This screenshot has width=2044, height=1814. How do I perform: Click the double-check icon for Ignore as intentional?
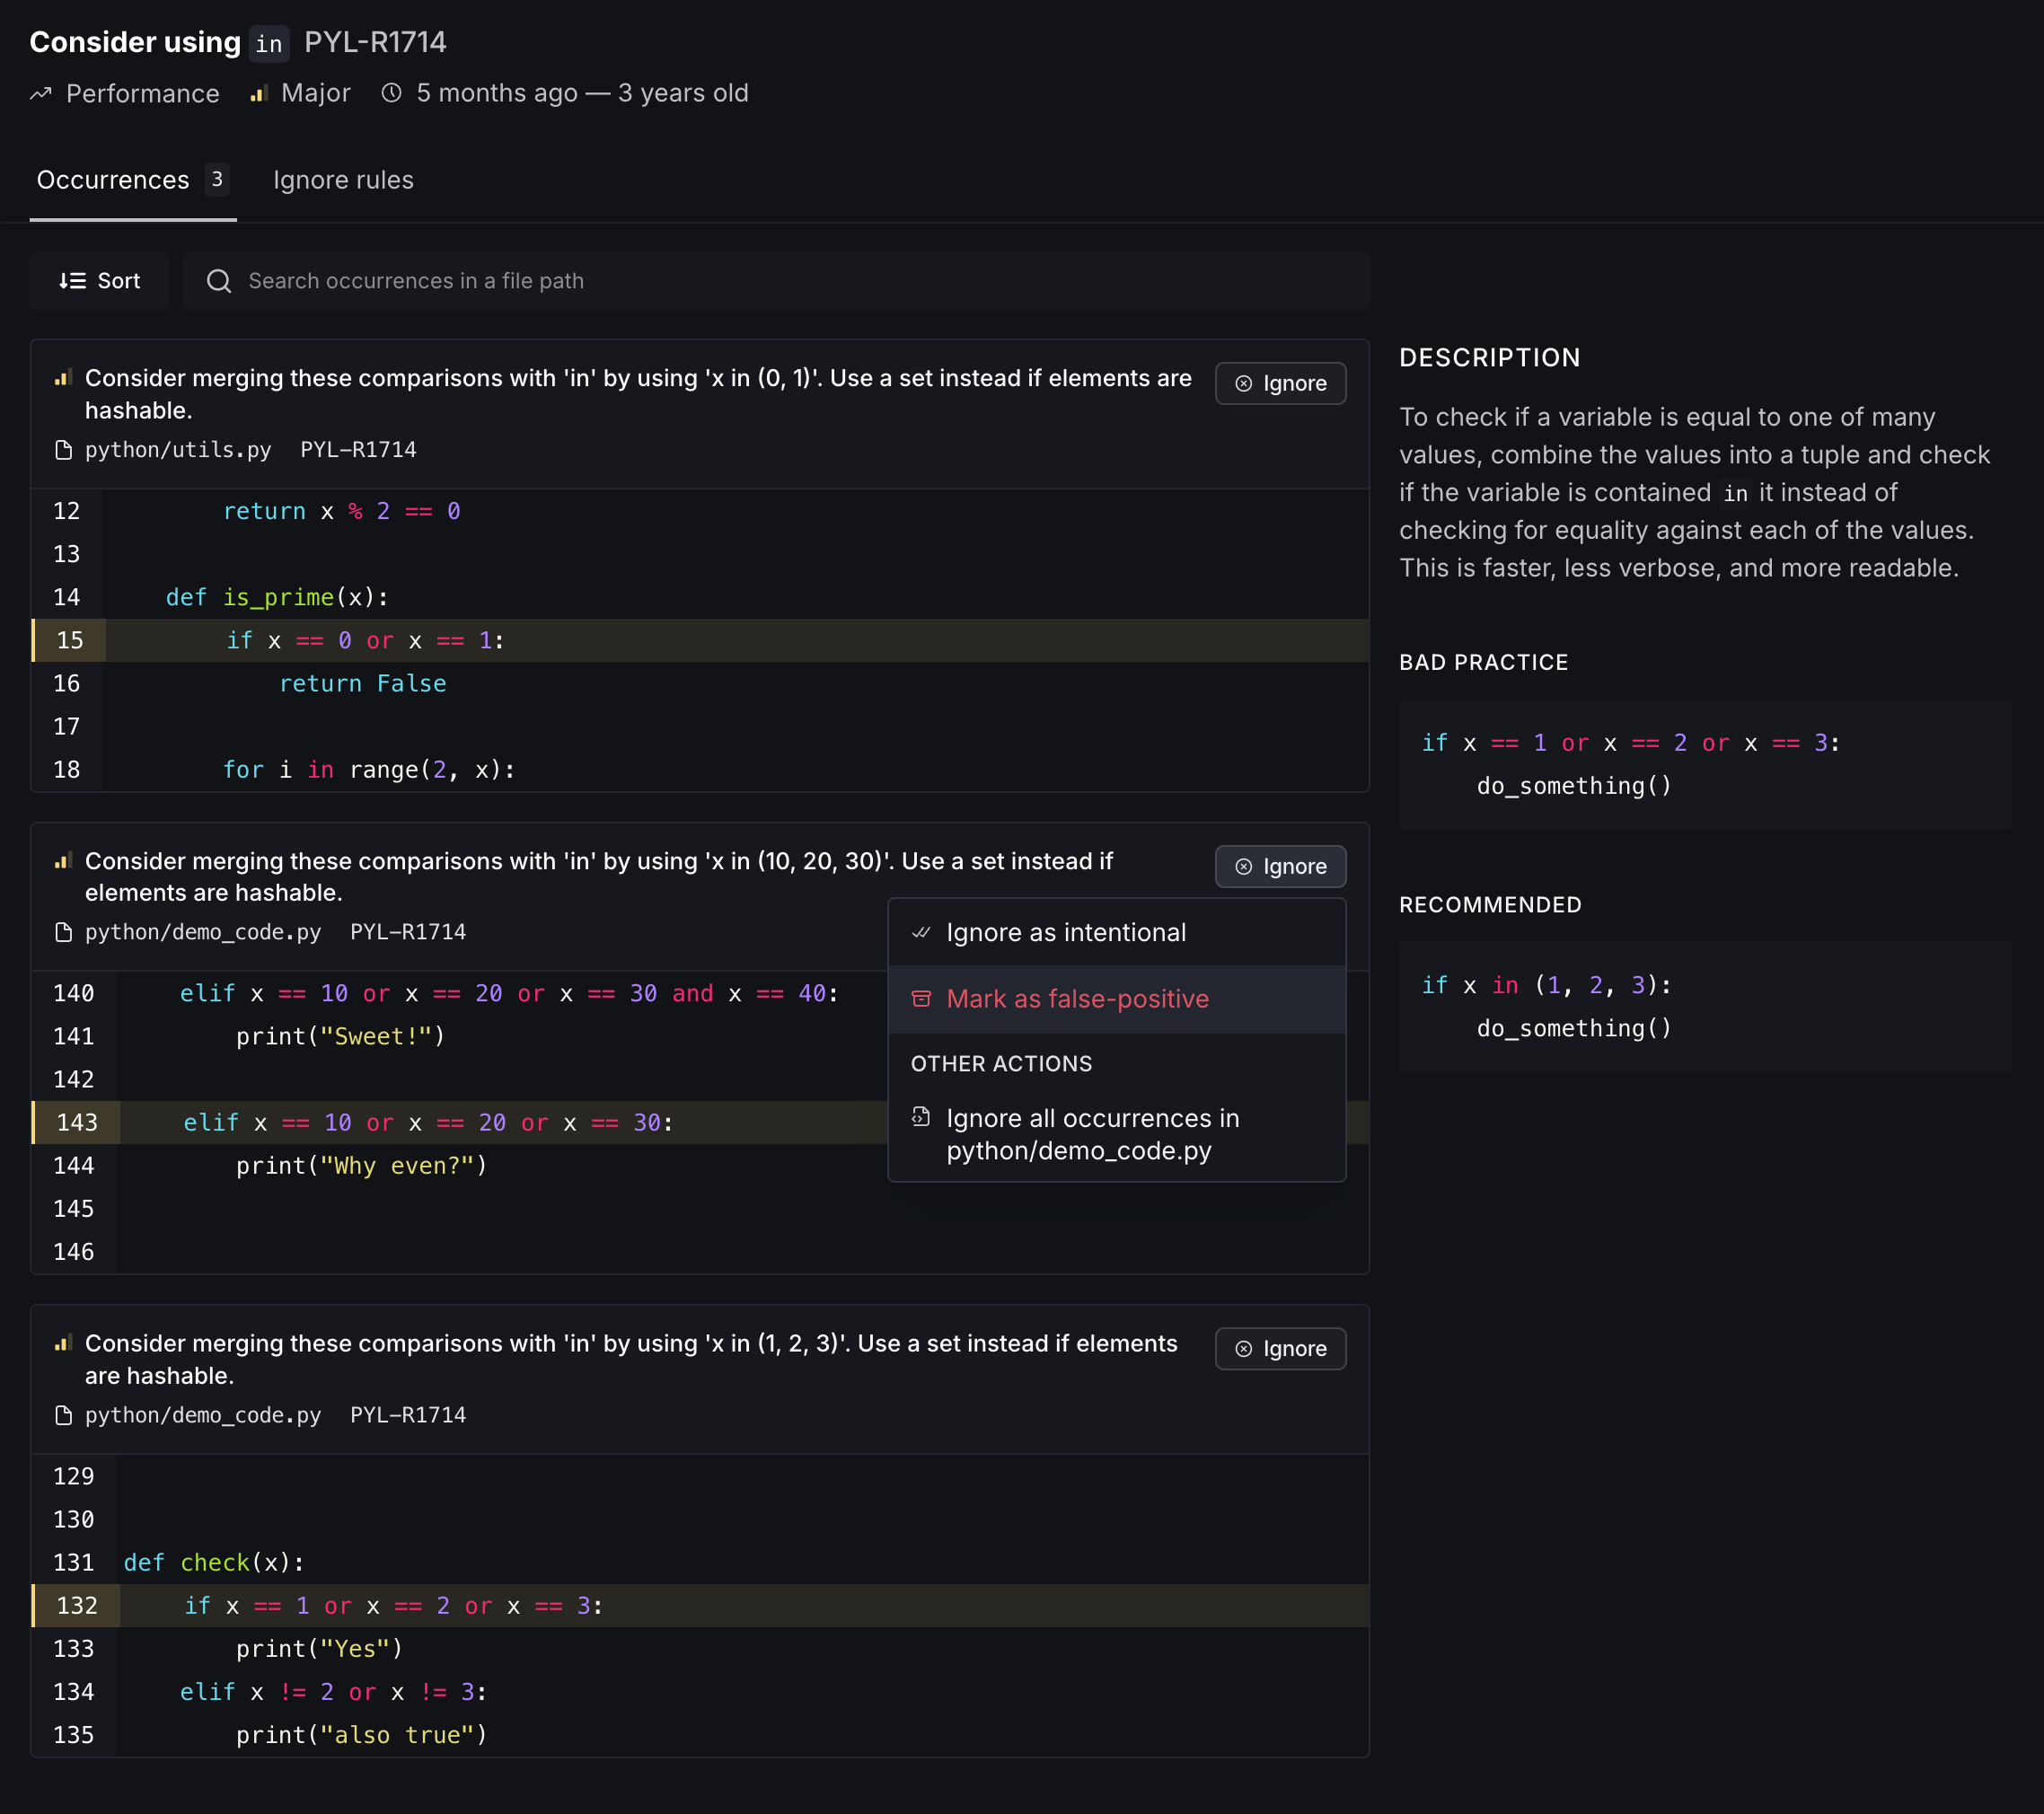pyautogui.click(x=921, y=932)
